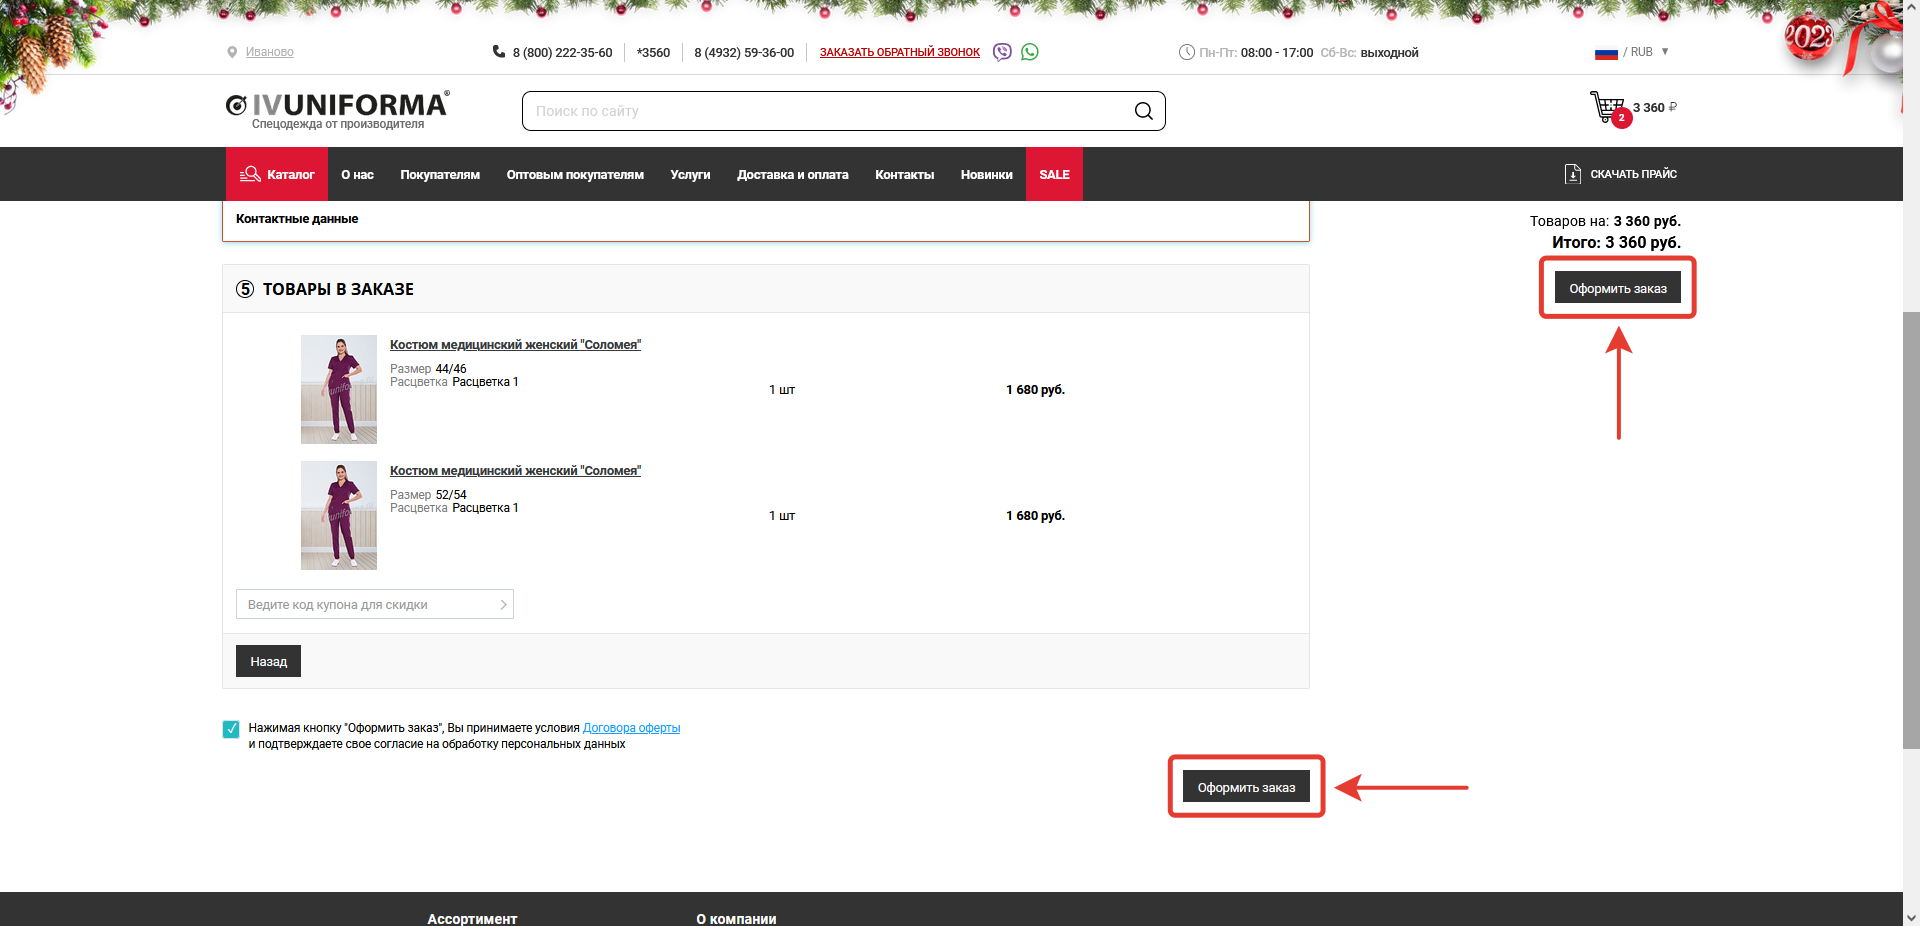This screenshot has width=1920, height=926.
Task: Click the download price list icon
Action: [1572, 174]
